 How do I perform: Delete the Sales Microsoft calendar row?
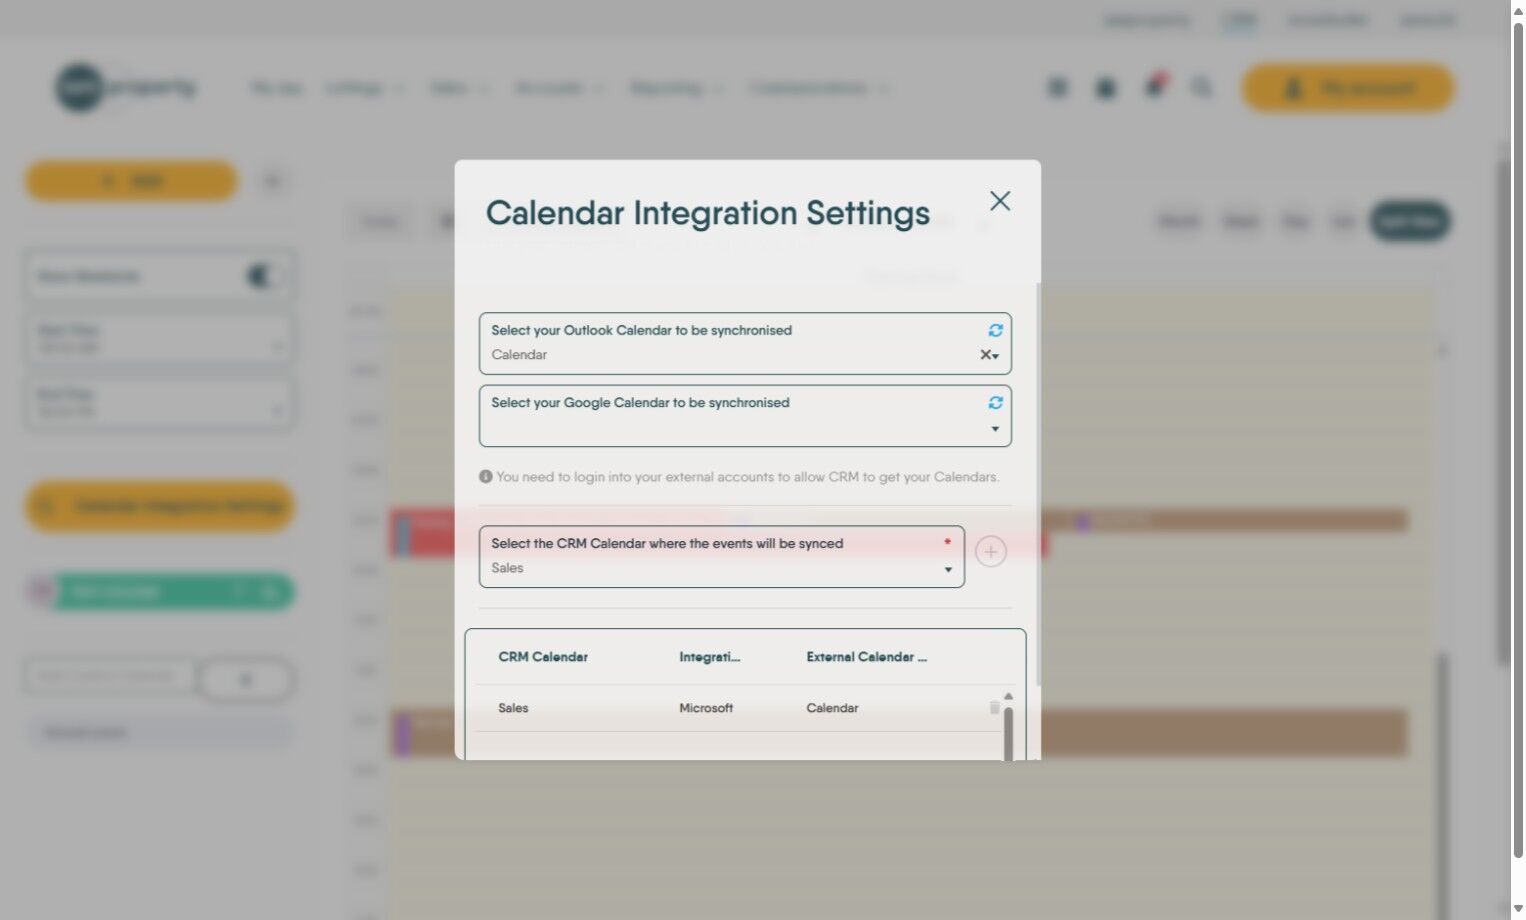point(994,708)
